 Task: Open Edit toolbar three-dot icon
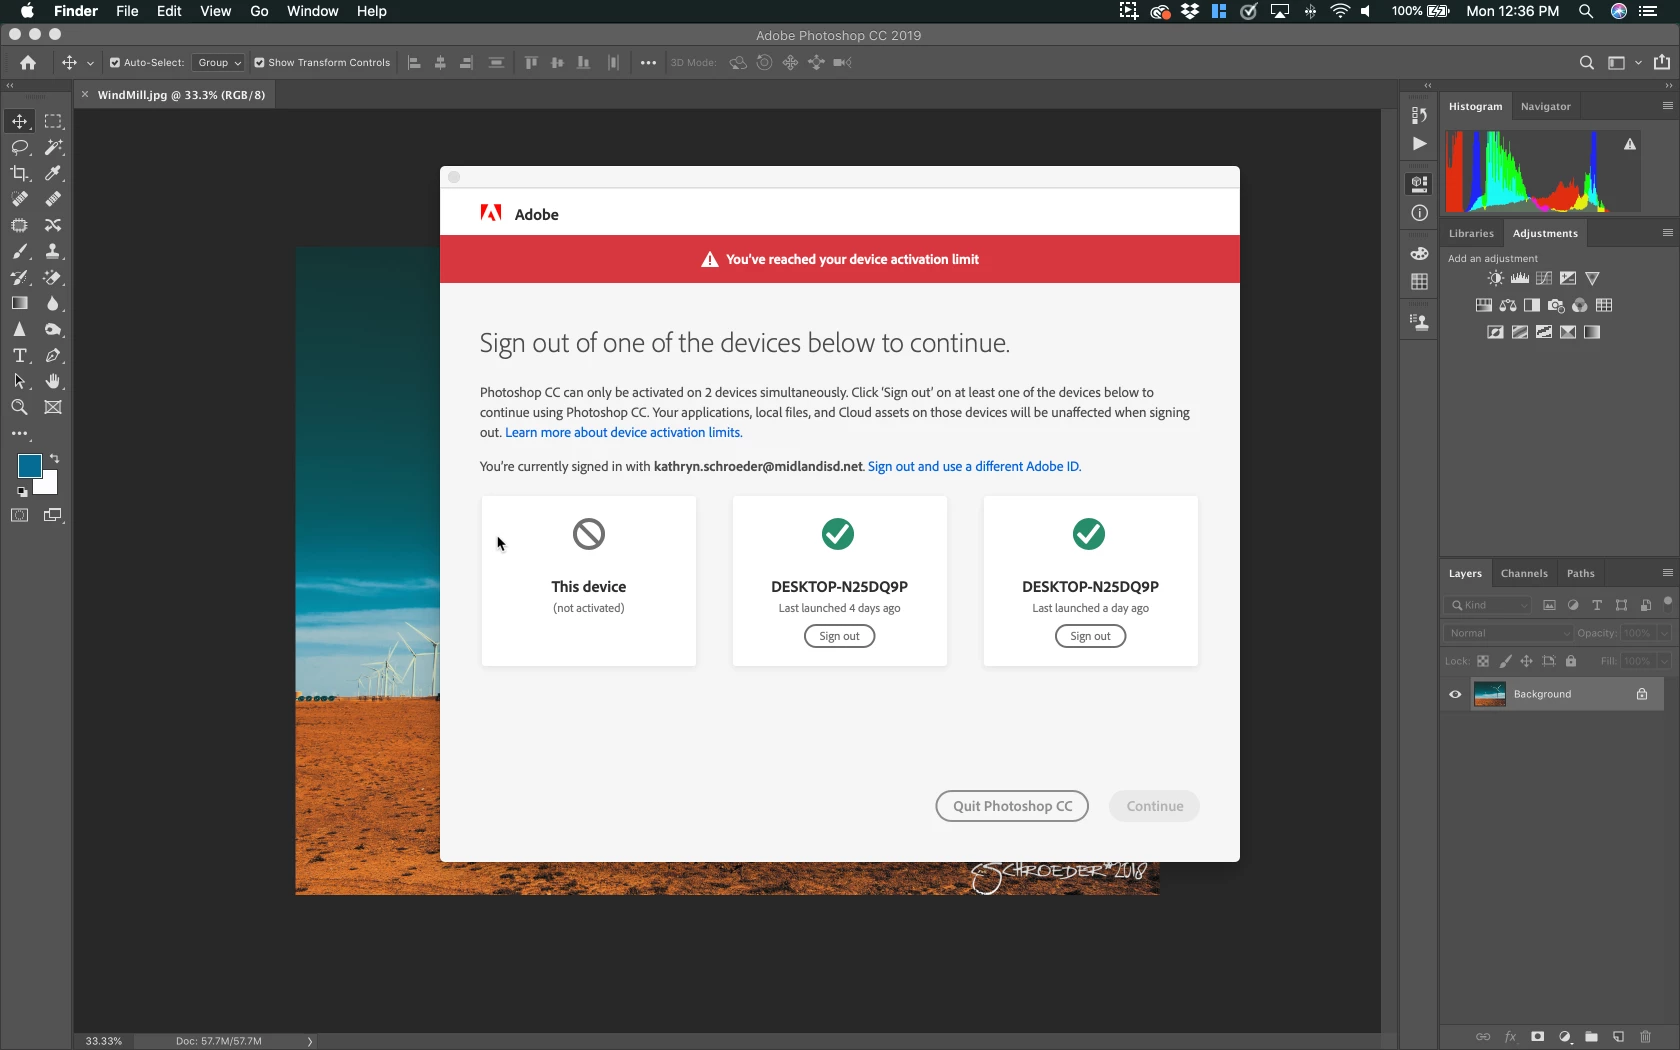20,434
